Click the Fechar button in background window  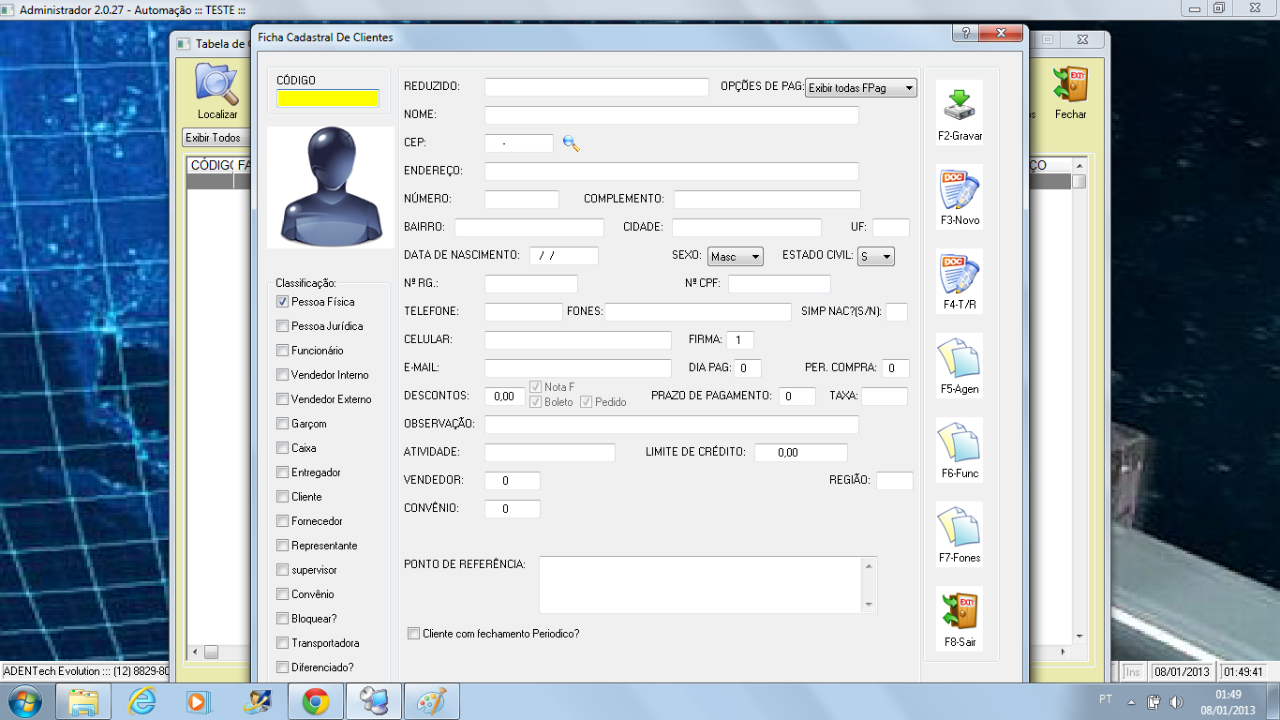1070,90
